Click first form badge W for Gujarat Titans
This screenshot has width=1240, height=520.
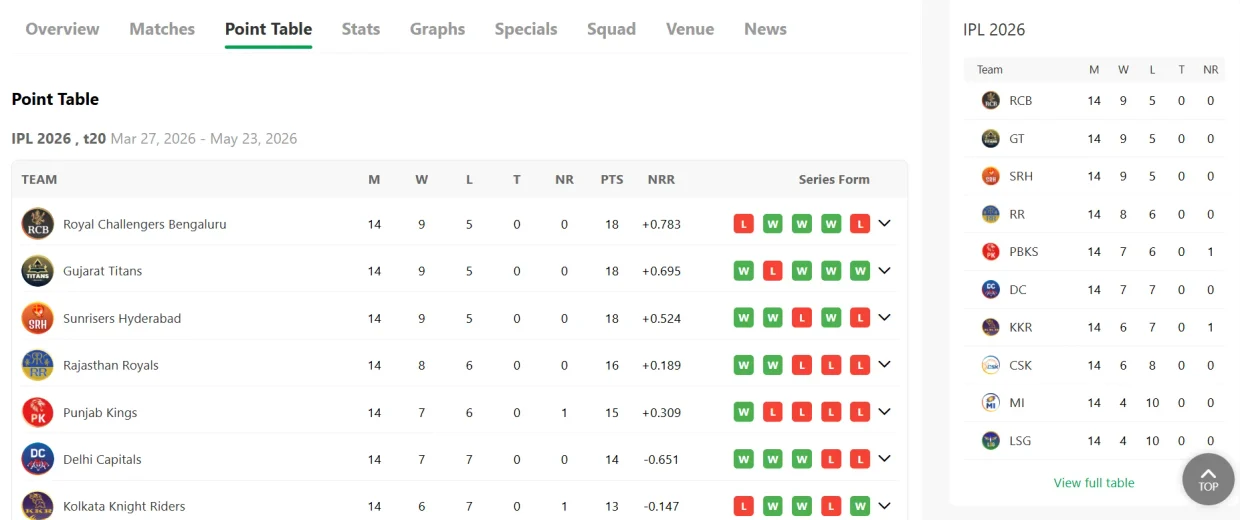pyautogui.click(x=743, y=271)
